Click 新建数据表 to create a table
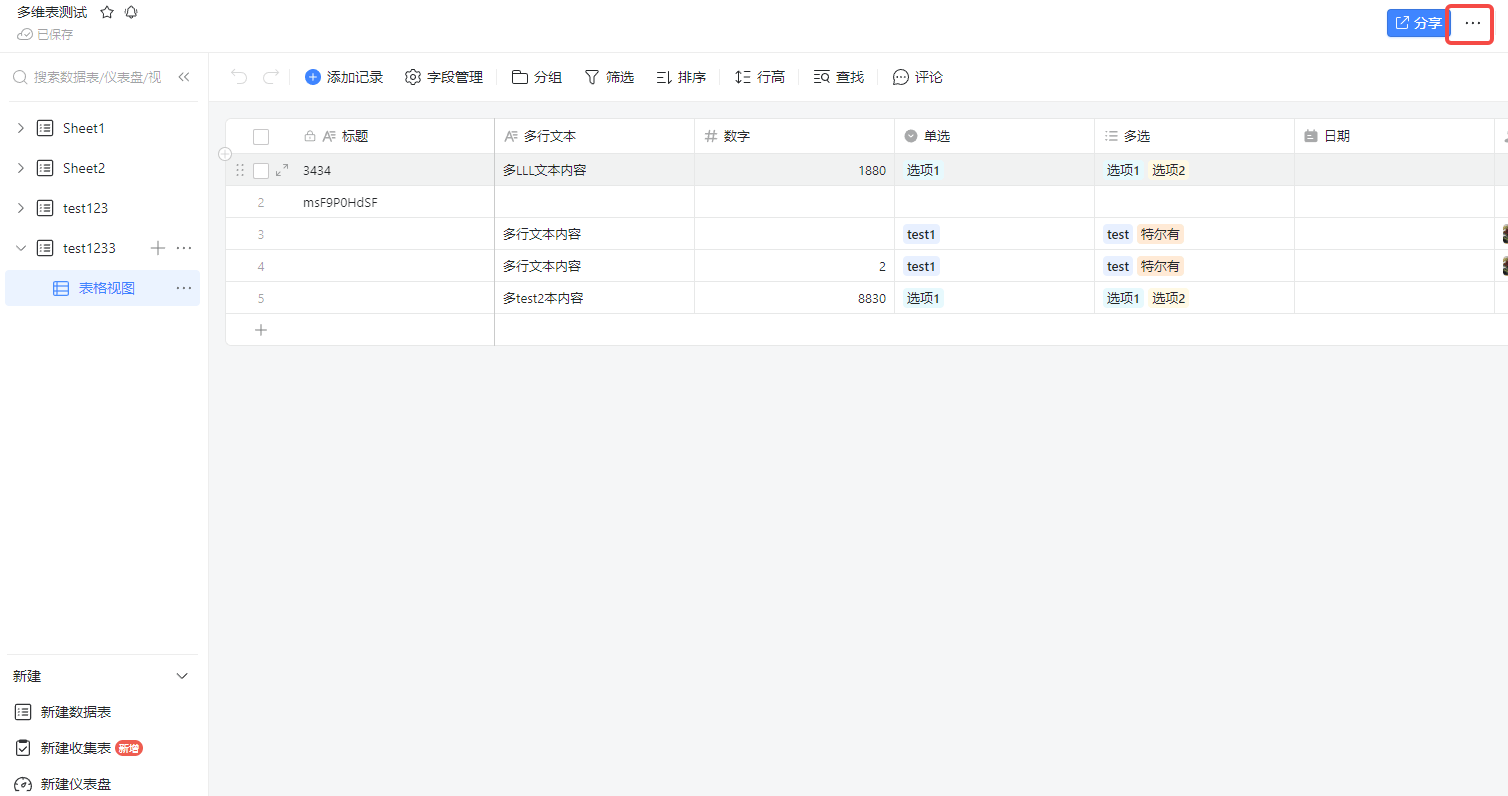The height and width of the screenshot is (796, 1508). pyautogui.click(x=63, y=712)
